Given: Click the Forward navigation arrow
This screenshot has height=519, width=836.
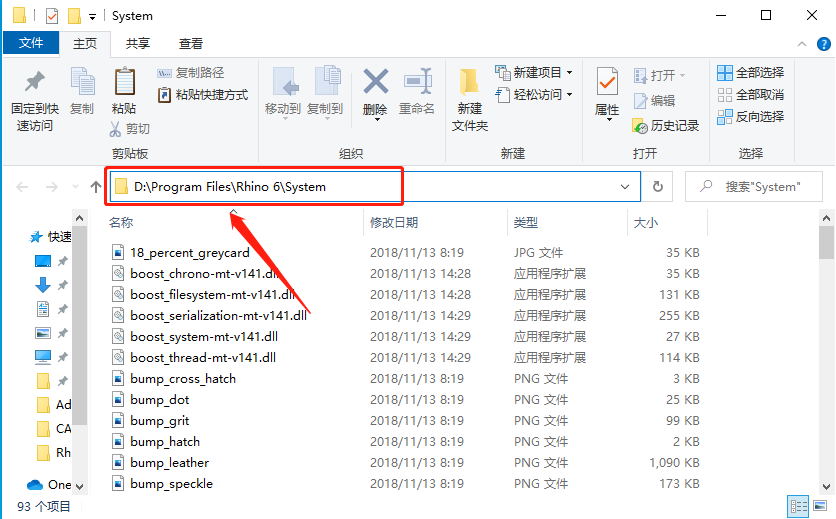Looking at the screenshot, I should 52,187.
